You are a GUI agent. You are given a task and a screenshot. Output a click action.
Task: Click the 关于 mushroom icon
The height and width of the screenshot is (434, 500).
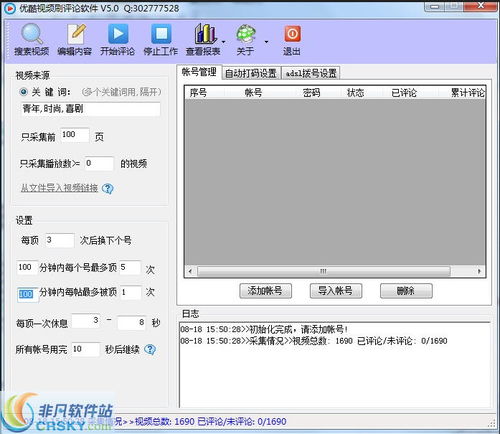246,34
